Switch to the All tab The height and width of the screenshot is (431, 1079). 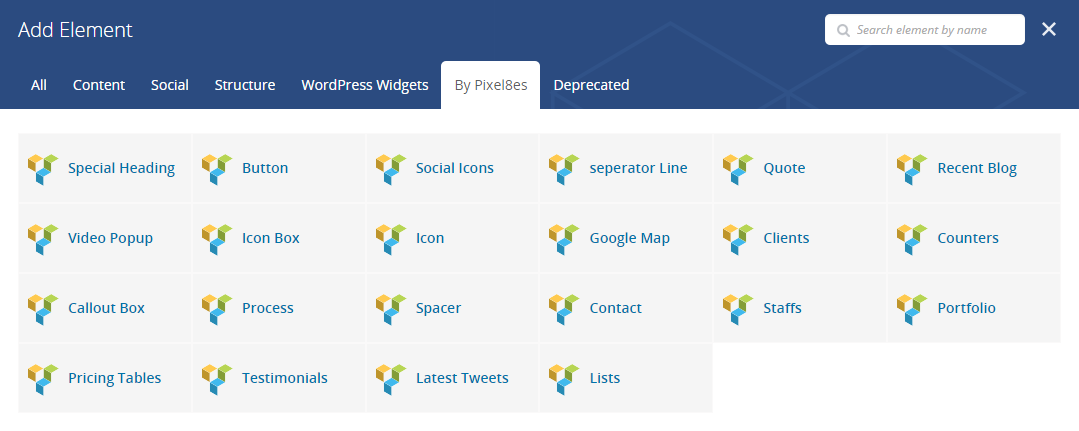click(39, 85)
